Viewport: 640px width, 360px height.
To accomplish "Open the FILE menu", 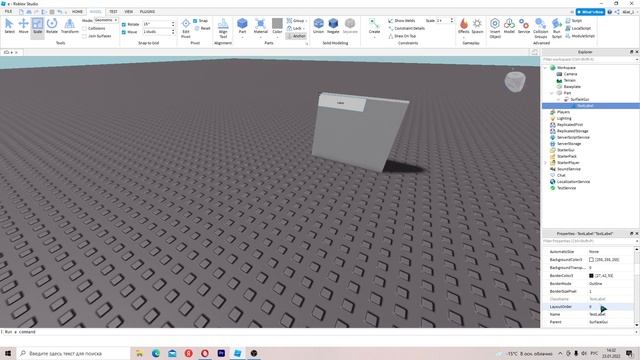I will pos(8,11).
